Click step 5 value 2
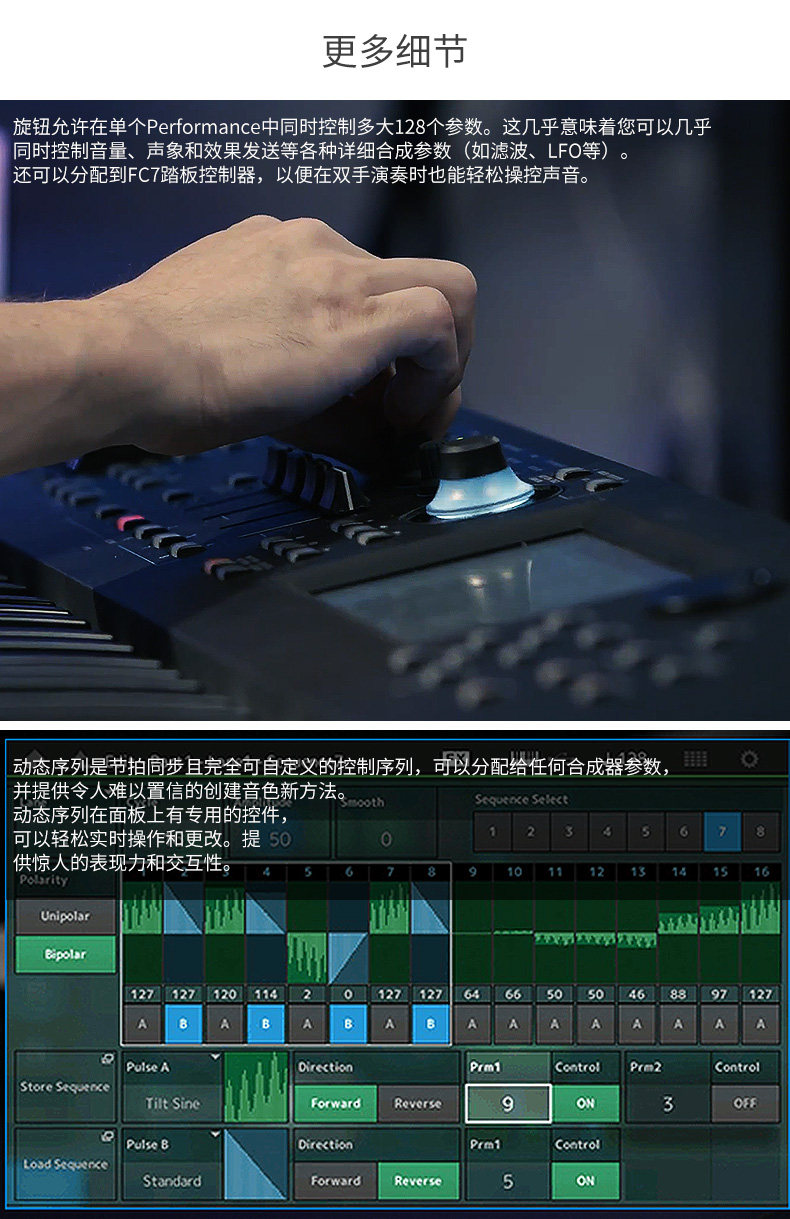The height and width of the screenshot is (1219, 790). (x=307, y=994)
